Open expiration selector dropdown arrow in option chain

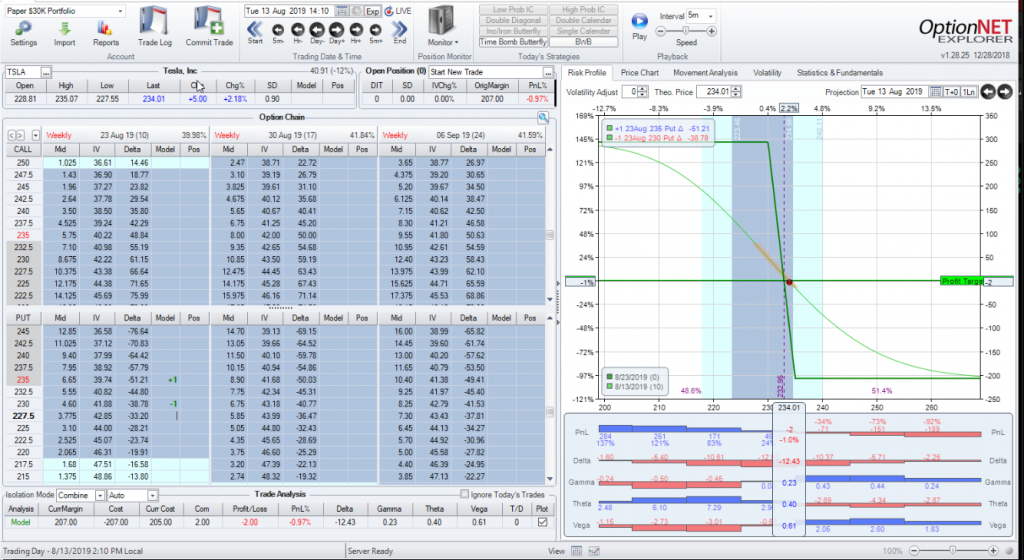click(36, 135)
